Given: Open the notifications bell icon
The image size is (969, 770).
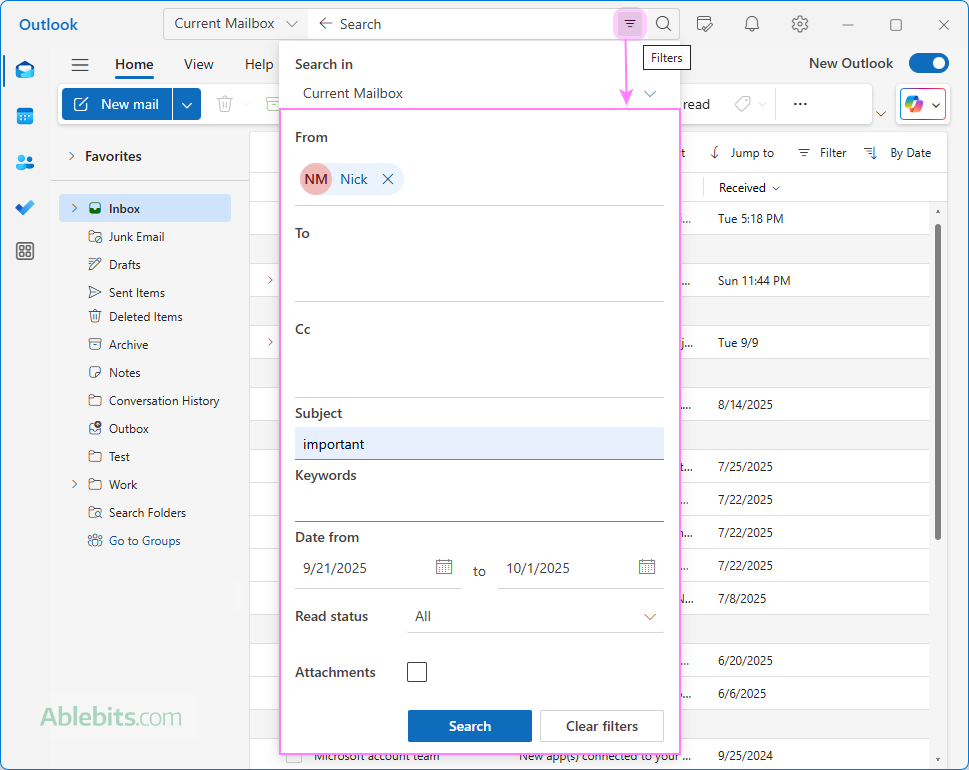Looking at the screenshot, I should [752, 24].
